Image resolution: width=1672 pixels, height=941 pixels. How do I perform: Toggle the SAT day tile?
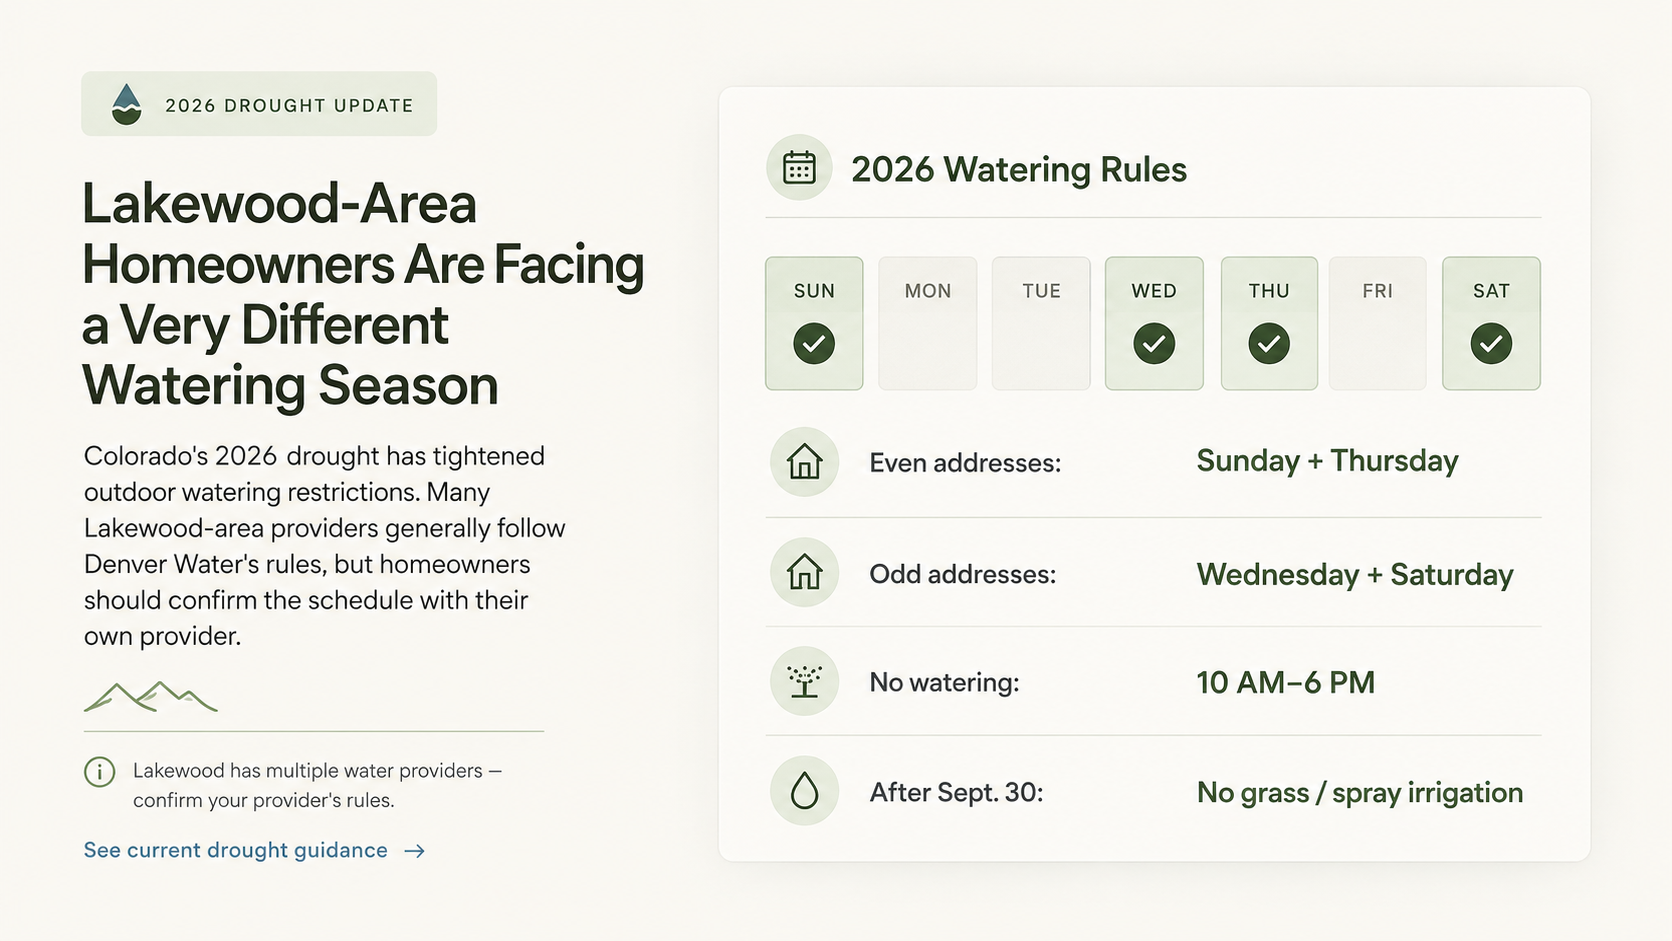1491,323
